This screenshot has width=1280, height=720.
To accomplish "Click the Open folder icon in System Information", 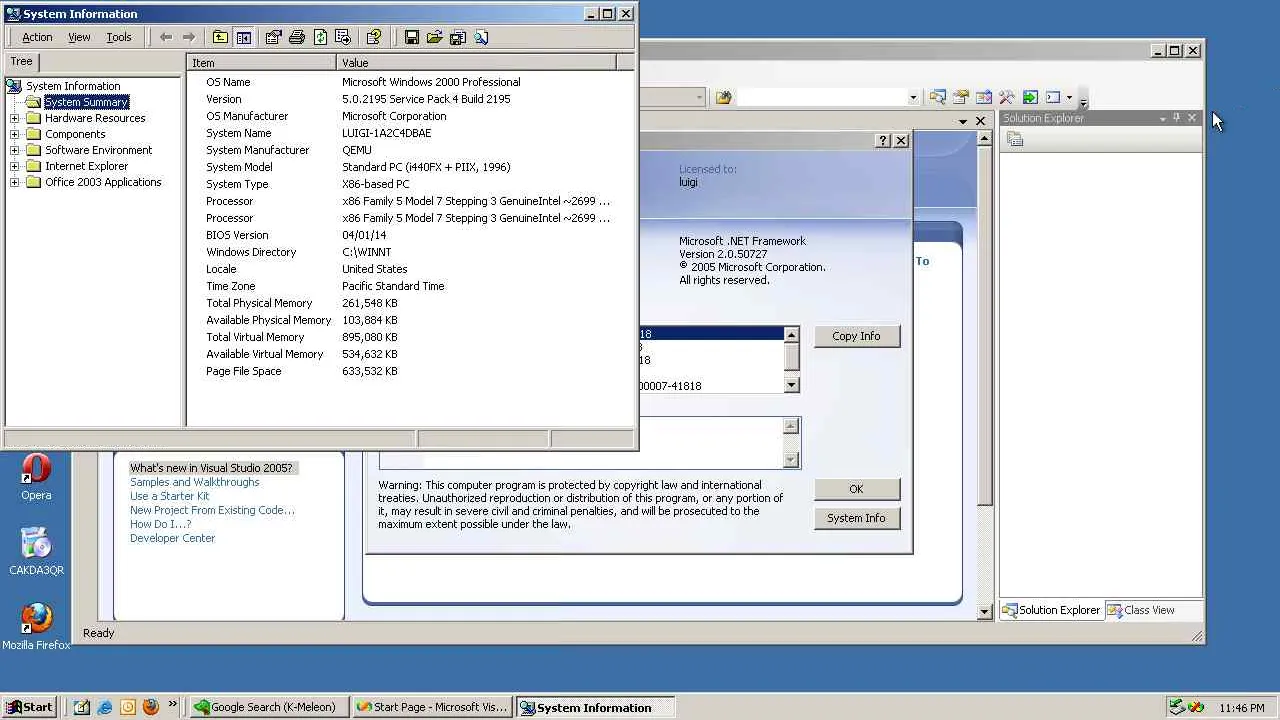I will [434, 37].
